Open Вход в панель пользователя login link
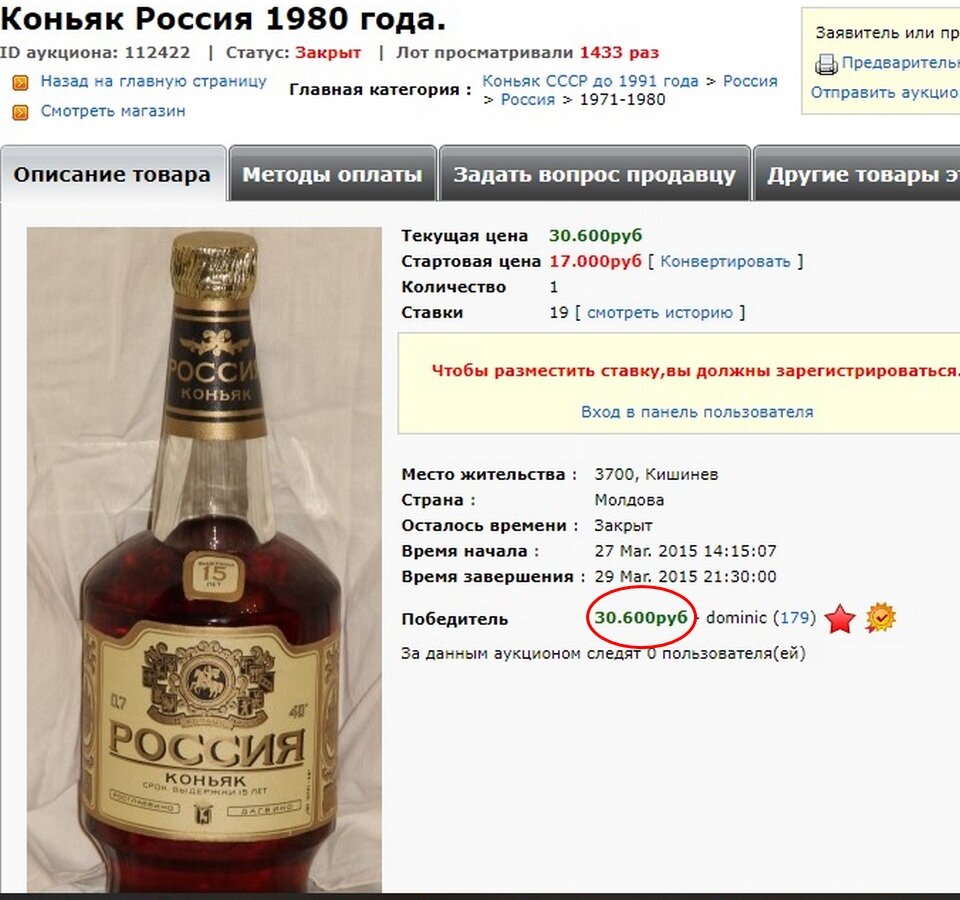The height and width of the screenshot is (900, 960). click(x=697, y=412)
